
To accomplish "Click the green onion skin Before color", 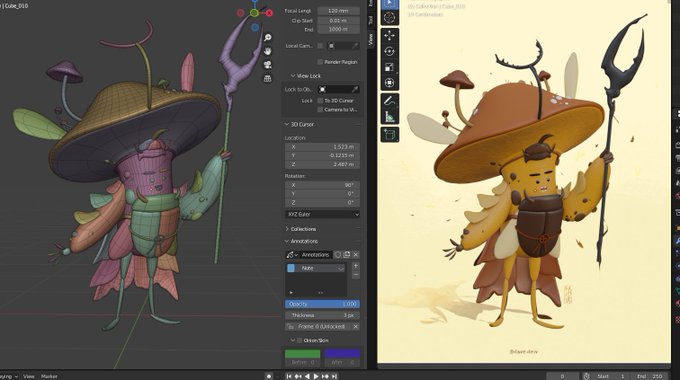I will point(302,354).
